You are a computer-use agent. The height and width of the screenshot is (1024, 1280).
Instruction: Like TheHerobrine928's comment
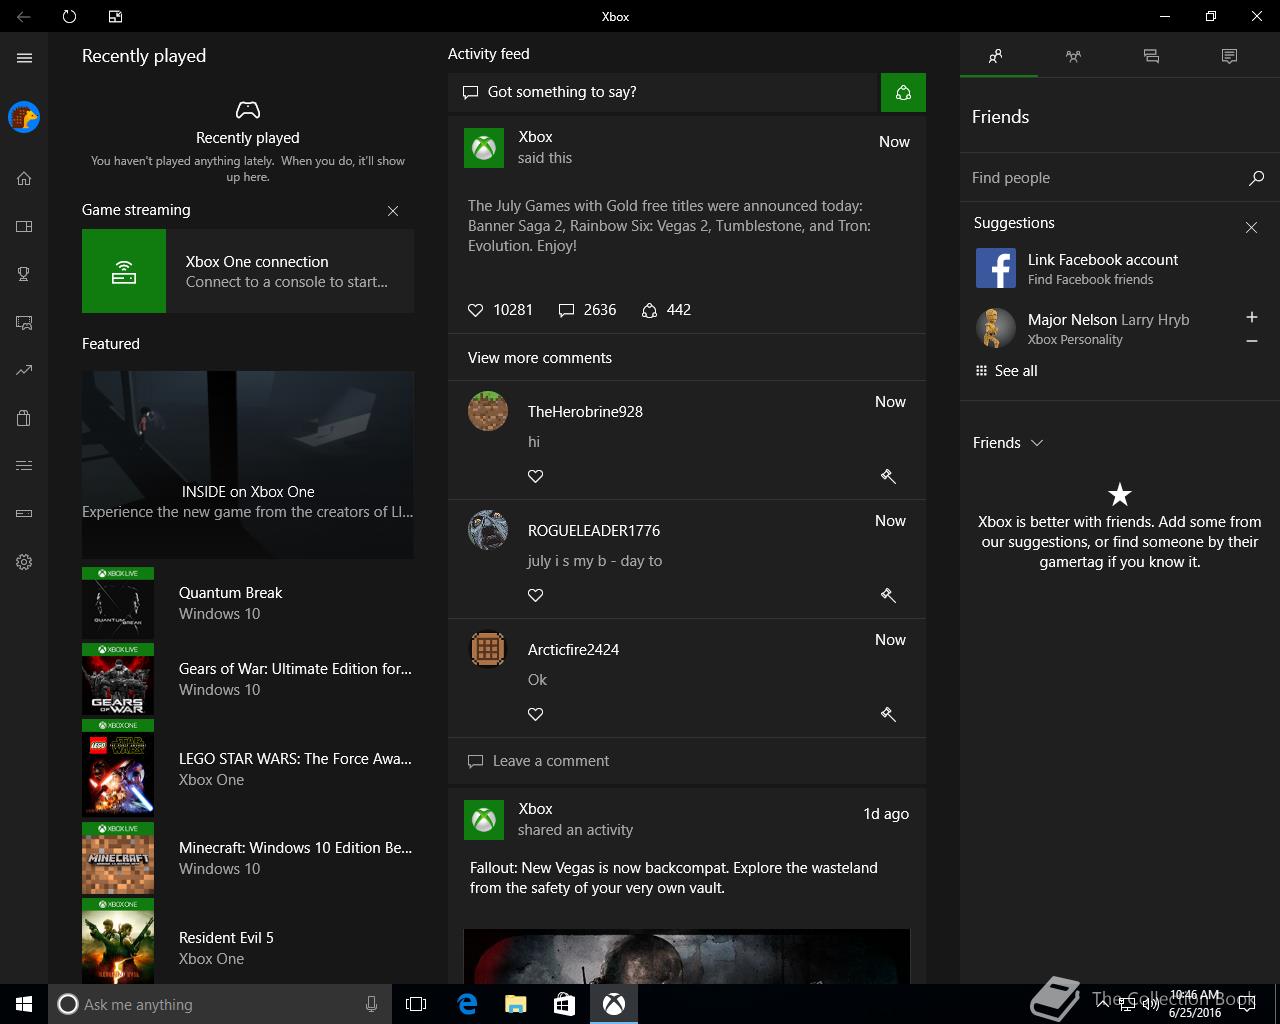coord(536,476)
